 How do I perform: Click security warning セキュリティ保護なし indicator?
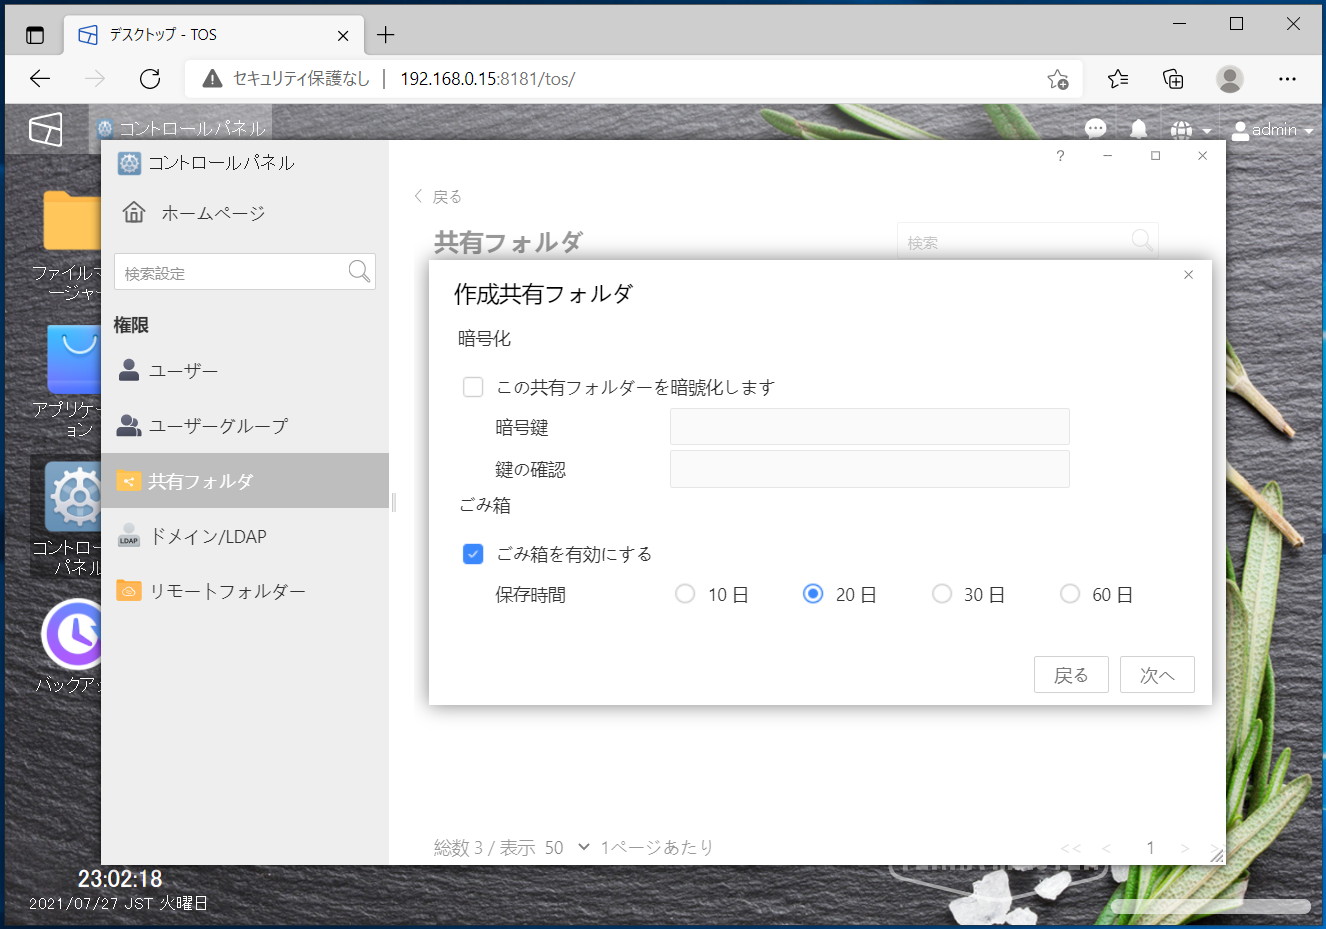click(x=286, y=79)
